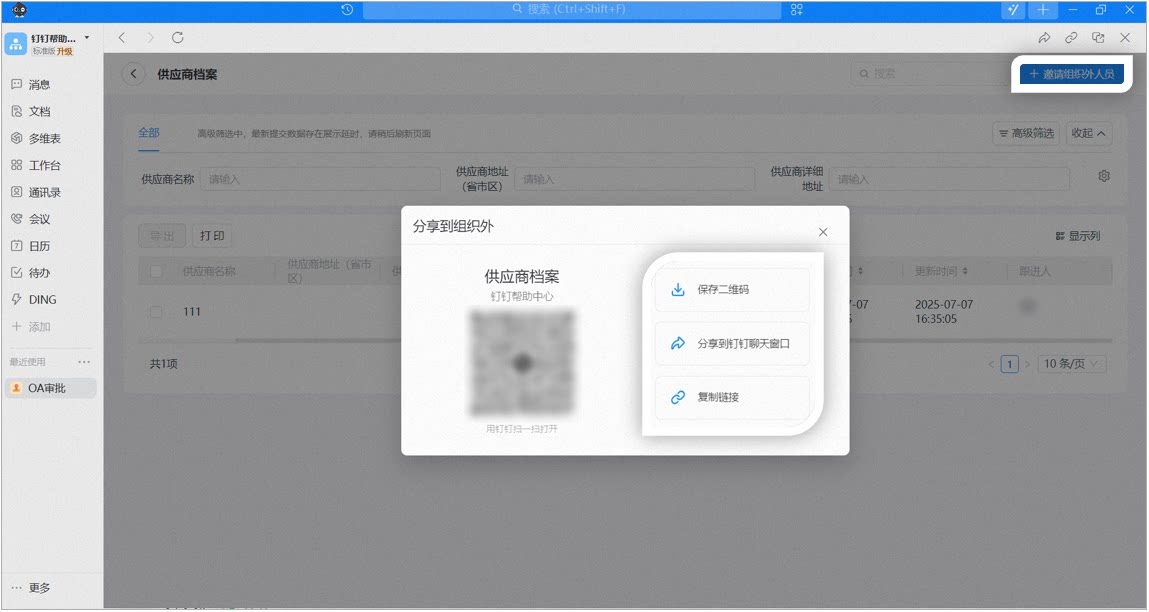Click previous page arrow in pagination
This screenshot has height=612, width=1149.
coord(991,364)
